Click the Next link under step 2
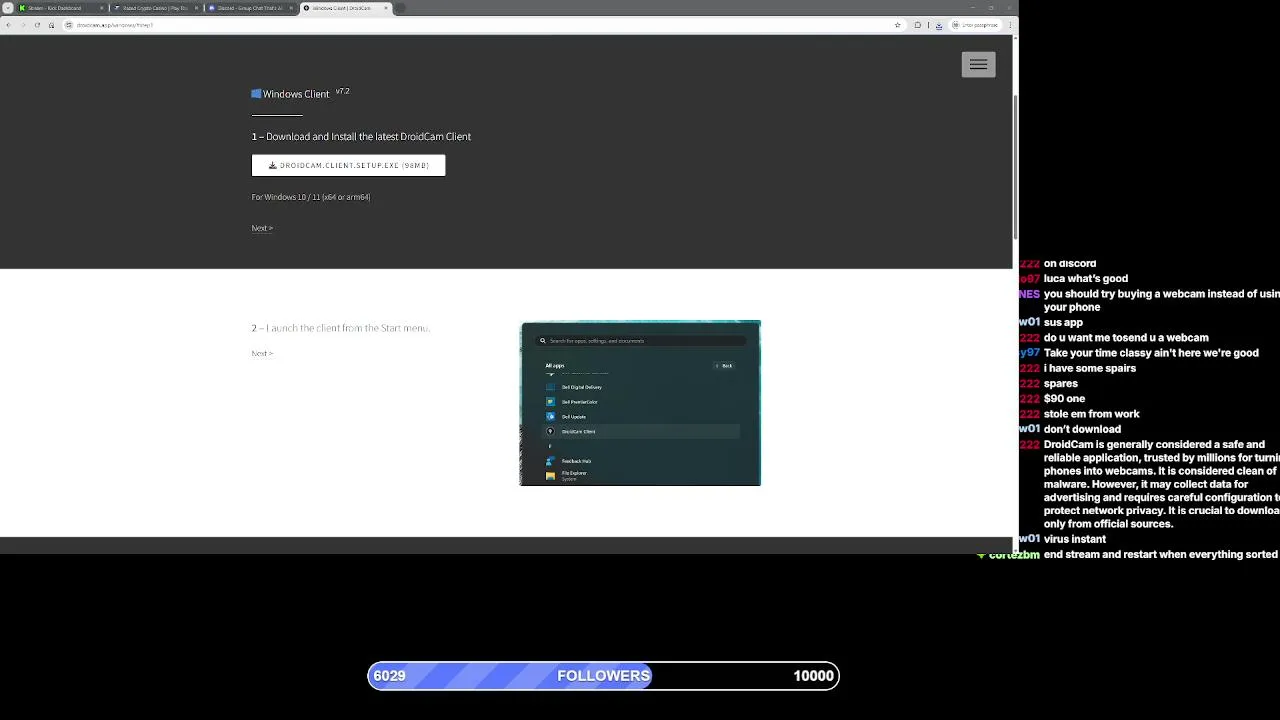1280x720 pixels. [x=262, y=353]
